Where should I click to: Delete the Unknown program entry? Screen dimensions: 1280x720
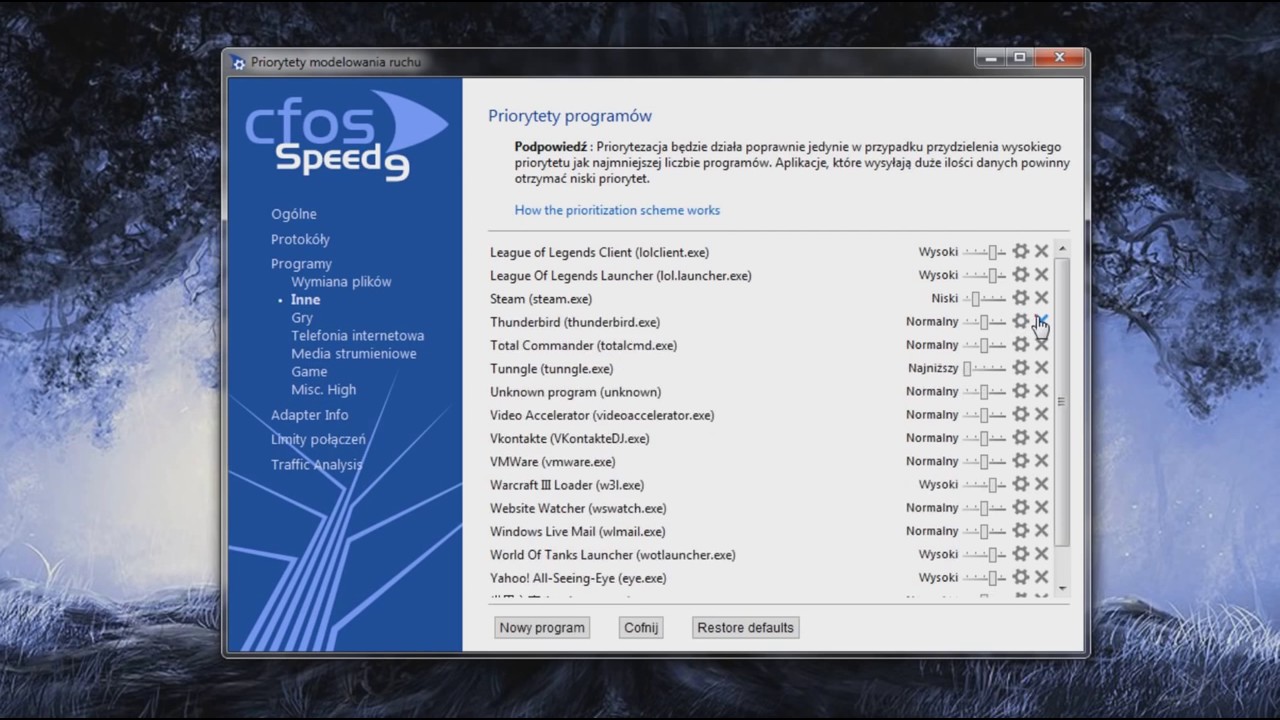[1041, 391]
